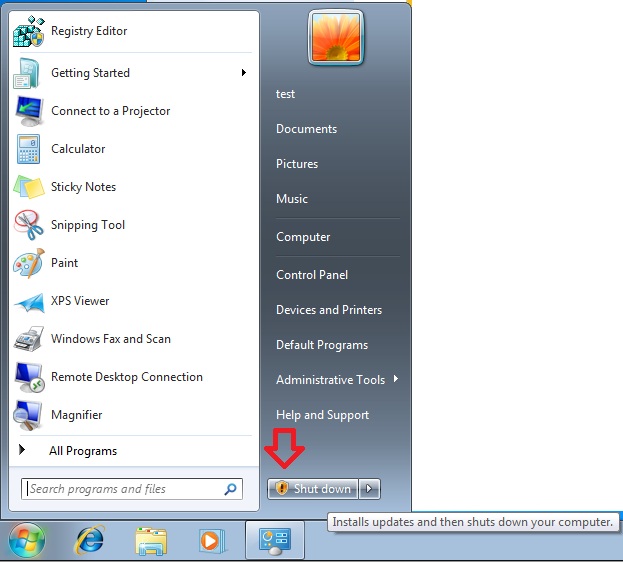Screen dimensions: 623x562
Task: Click the search magnifying glass icon
Action: tap(230, 489)
